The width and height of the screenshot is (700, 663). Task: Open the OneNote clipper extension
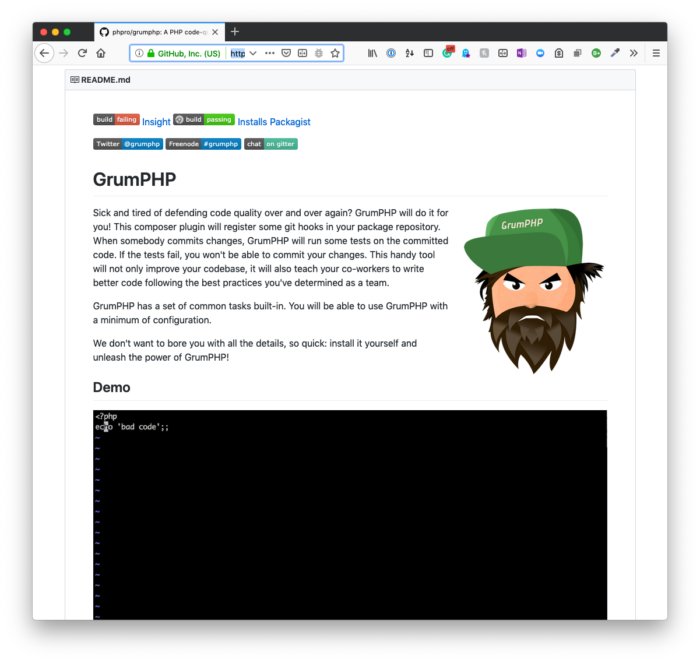coord(521,53)
